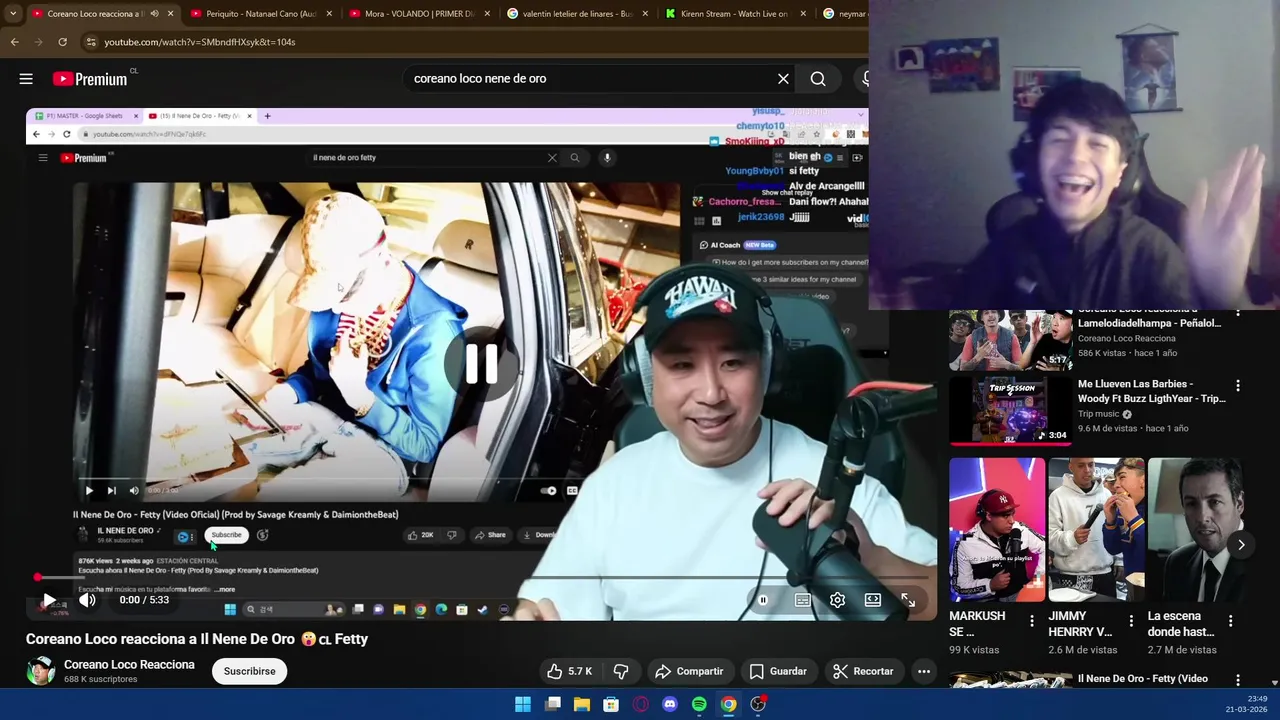Open Microsoft Store from the taskbar
The width and height of the screenshot is (1280, 720).
[611, 704]
